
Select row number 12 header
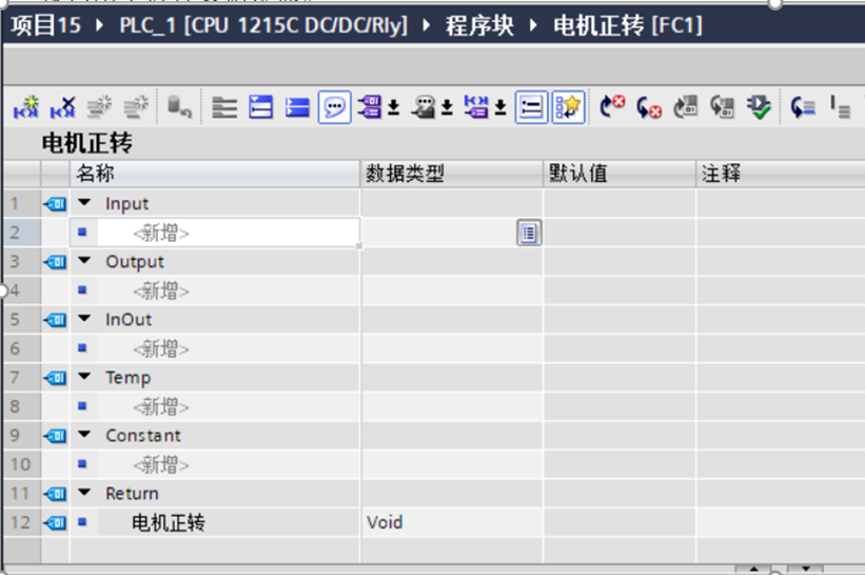click(x=22, y=522)
